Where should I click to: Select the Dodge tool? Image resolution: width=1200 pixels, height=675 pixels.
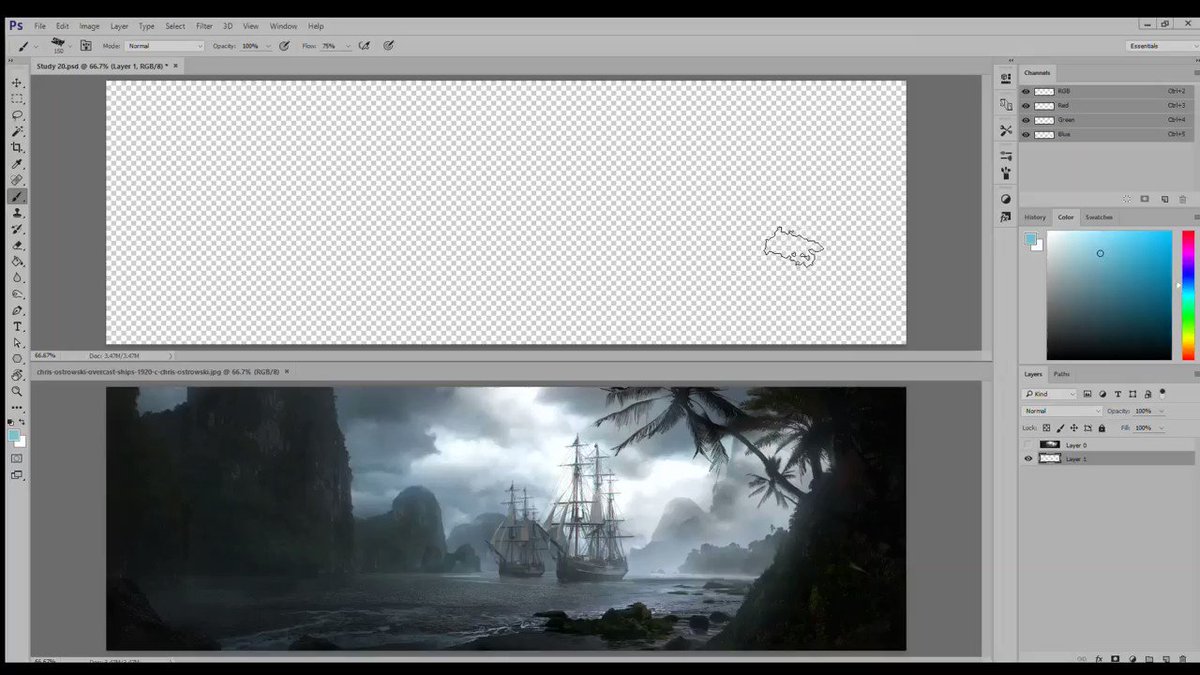click(17, 294)
